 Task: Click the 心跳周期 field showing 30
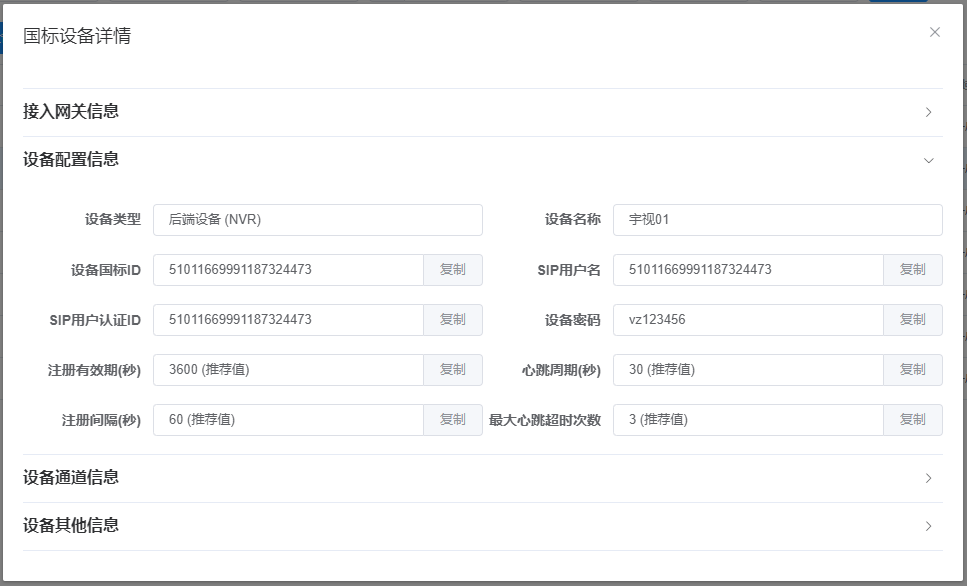coord(748,369)
